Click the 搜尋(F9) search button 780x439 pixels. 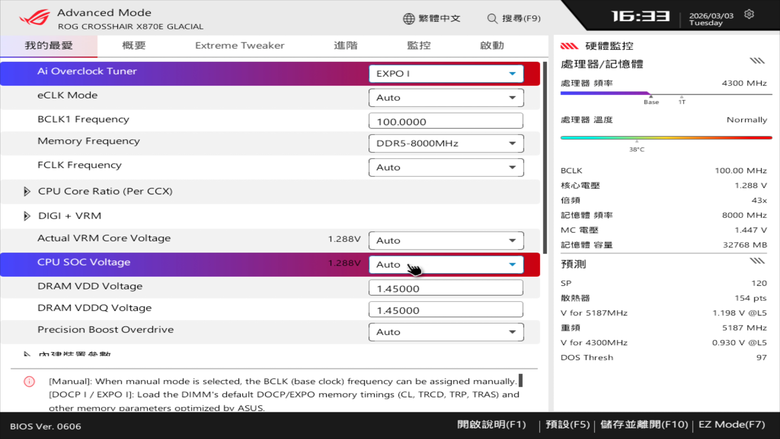point(514,18)
